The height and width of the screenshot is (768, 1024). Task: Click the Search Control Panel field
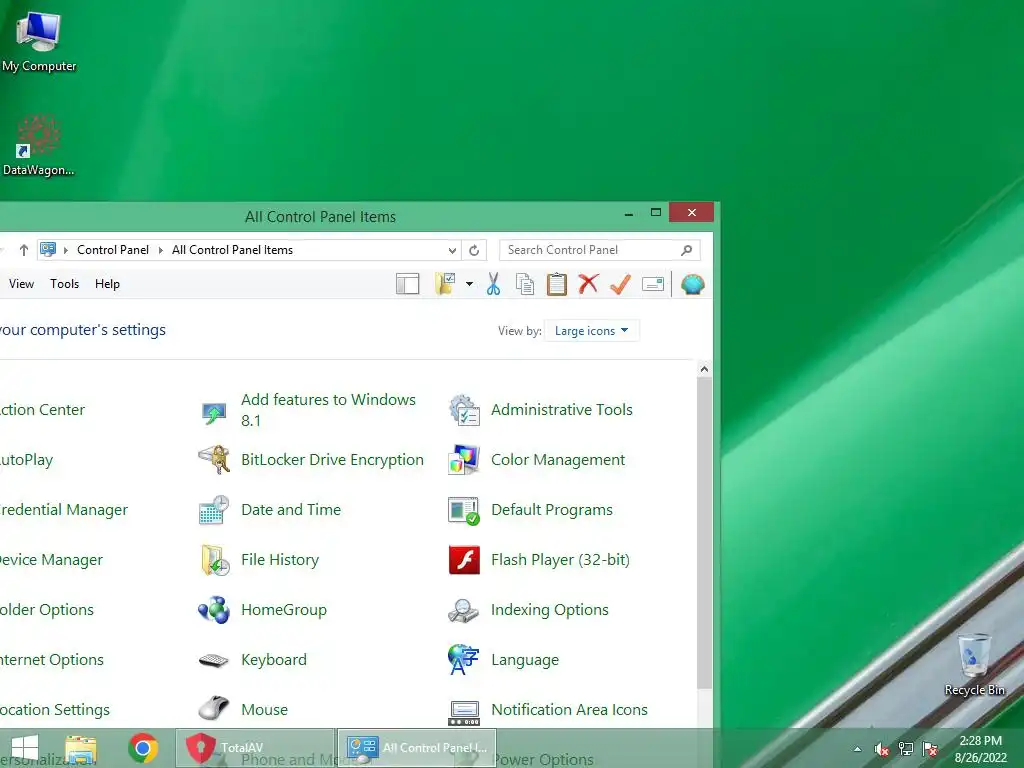[600, 250]
